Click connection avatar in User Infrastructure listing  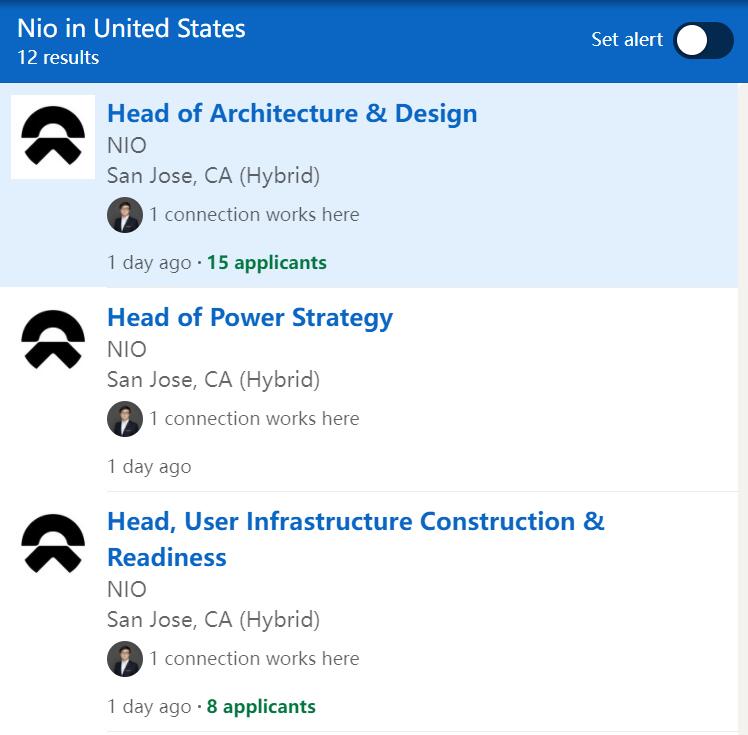coord(125,659)
